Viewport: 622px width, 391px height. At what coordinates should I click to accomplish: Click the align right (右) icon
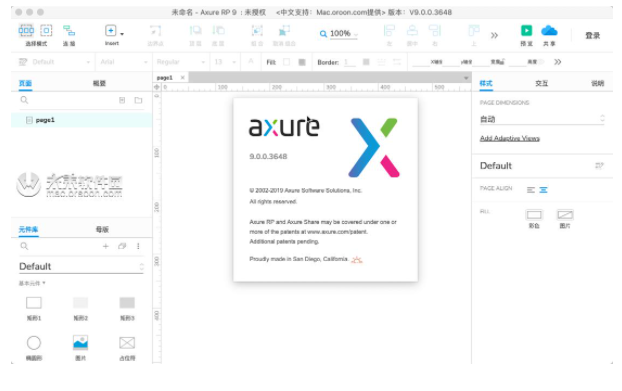pyautogui.click(x=435, y=31)
